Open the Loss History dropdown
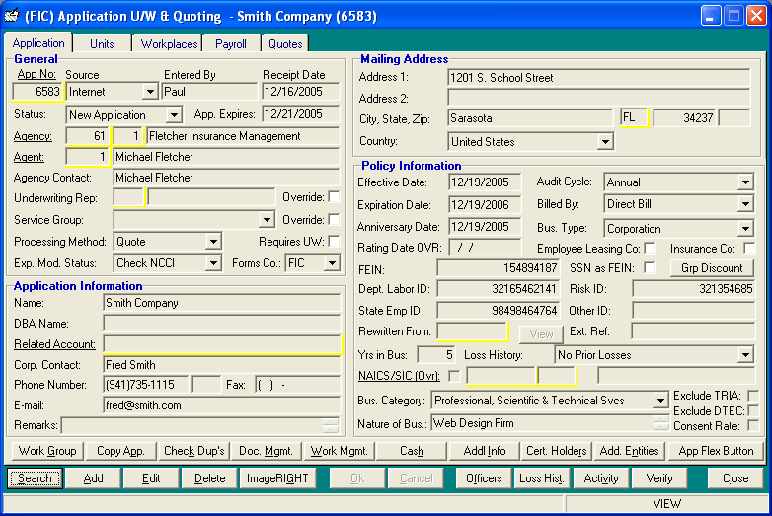Image resolution: width=772 pixels, height=516 pixels. click(x=745, y=355)
